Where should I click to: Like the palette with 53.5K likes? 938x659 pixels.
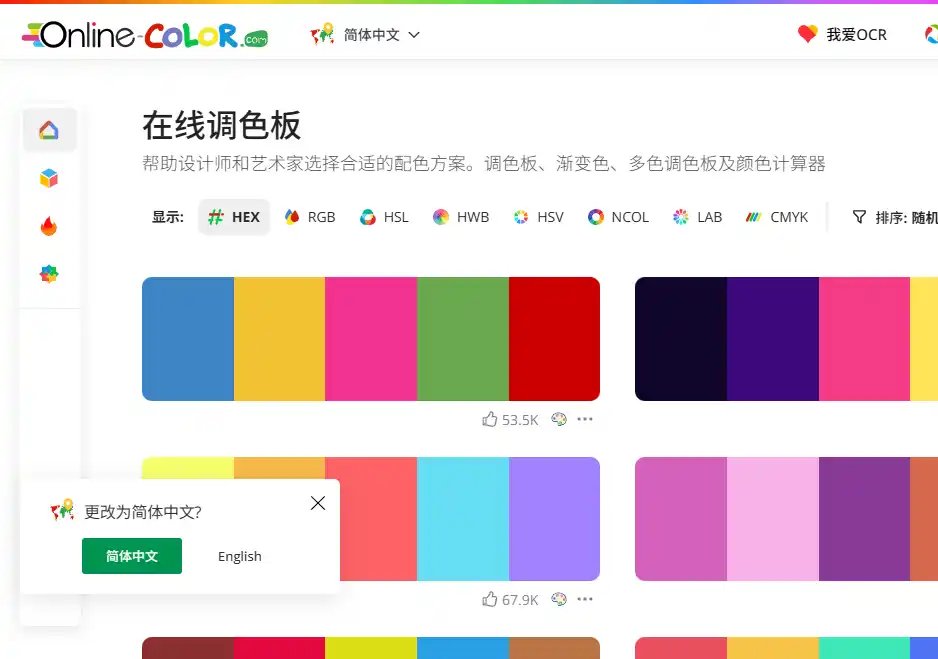490,419
